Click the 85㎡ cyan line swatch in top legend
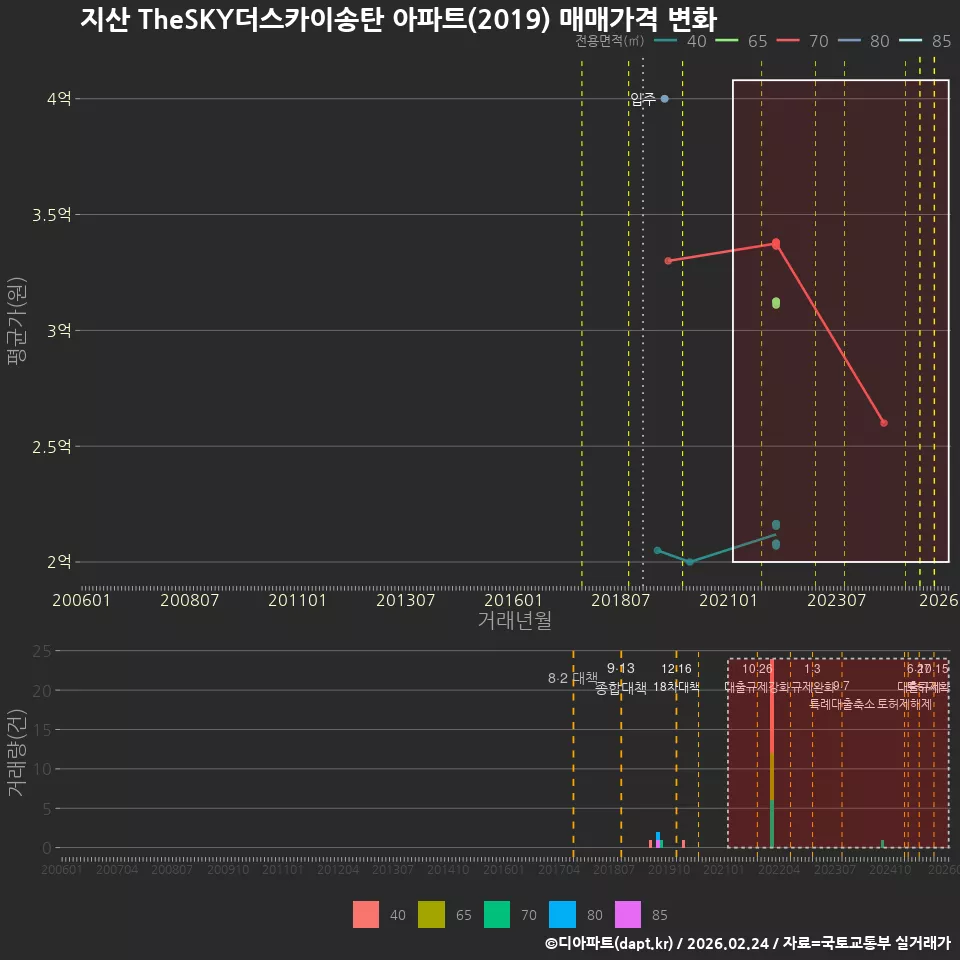This screenshot has width=960, height=960. (x=910, y=41)
